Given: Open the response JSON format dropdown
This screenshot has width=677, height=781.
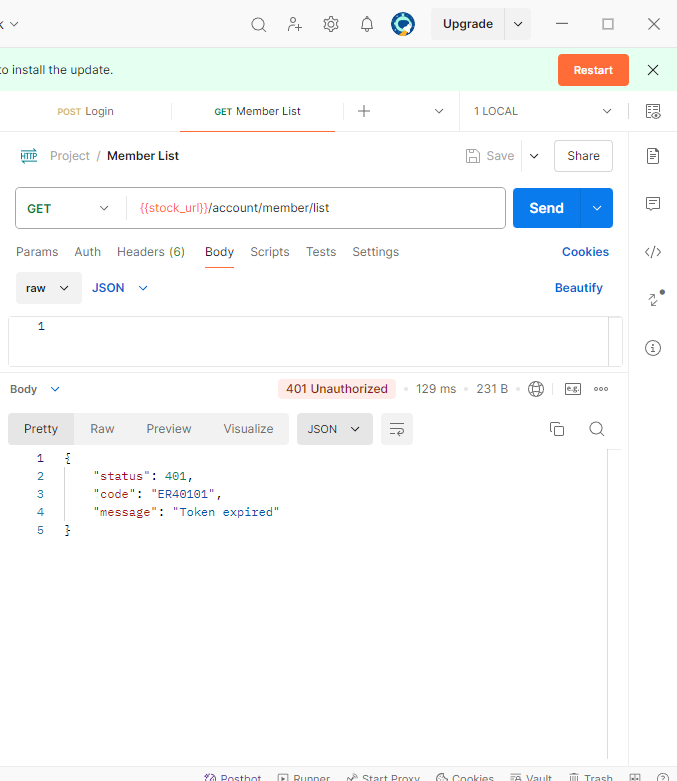Looking at the screenshot, I should 335,429.
